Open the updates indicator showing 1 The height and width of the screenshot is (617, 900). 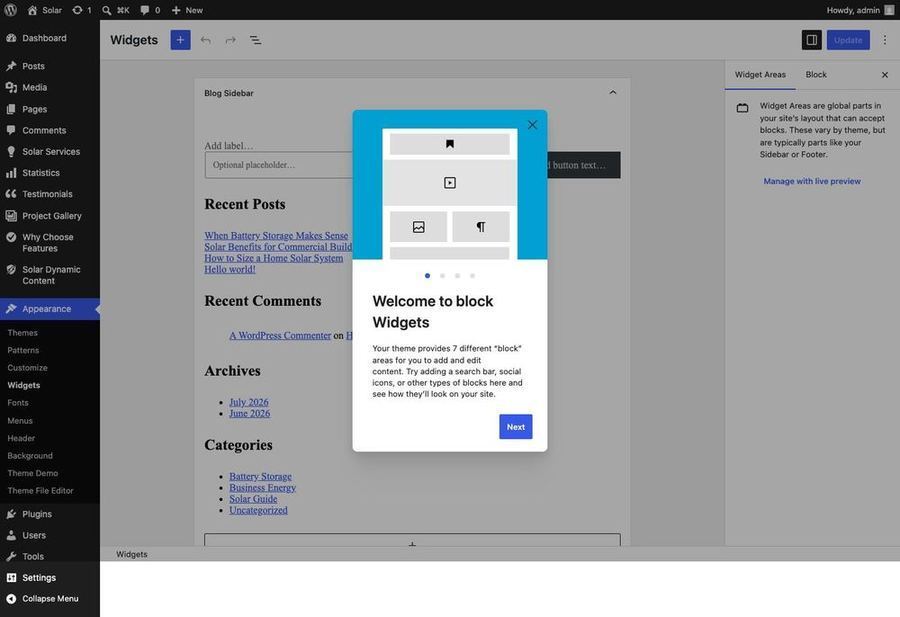click(x=82, y=10)
